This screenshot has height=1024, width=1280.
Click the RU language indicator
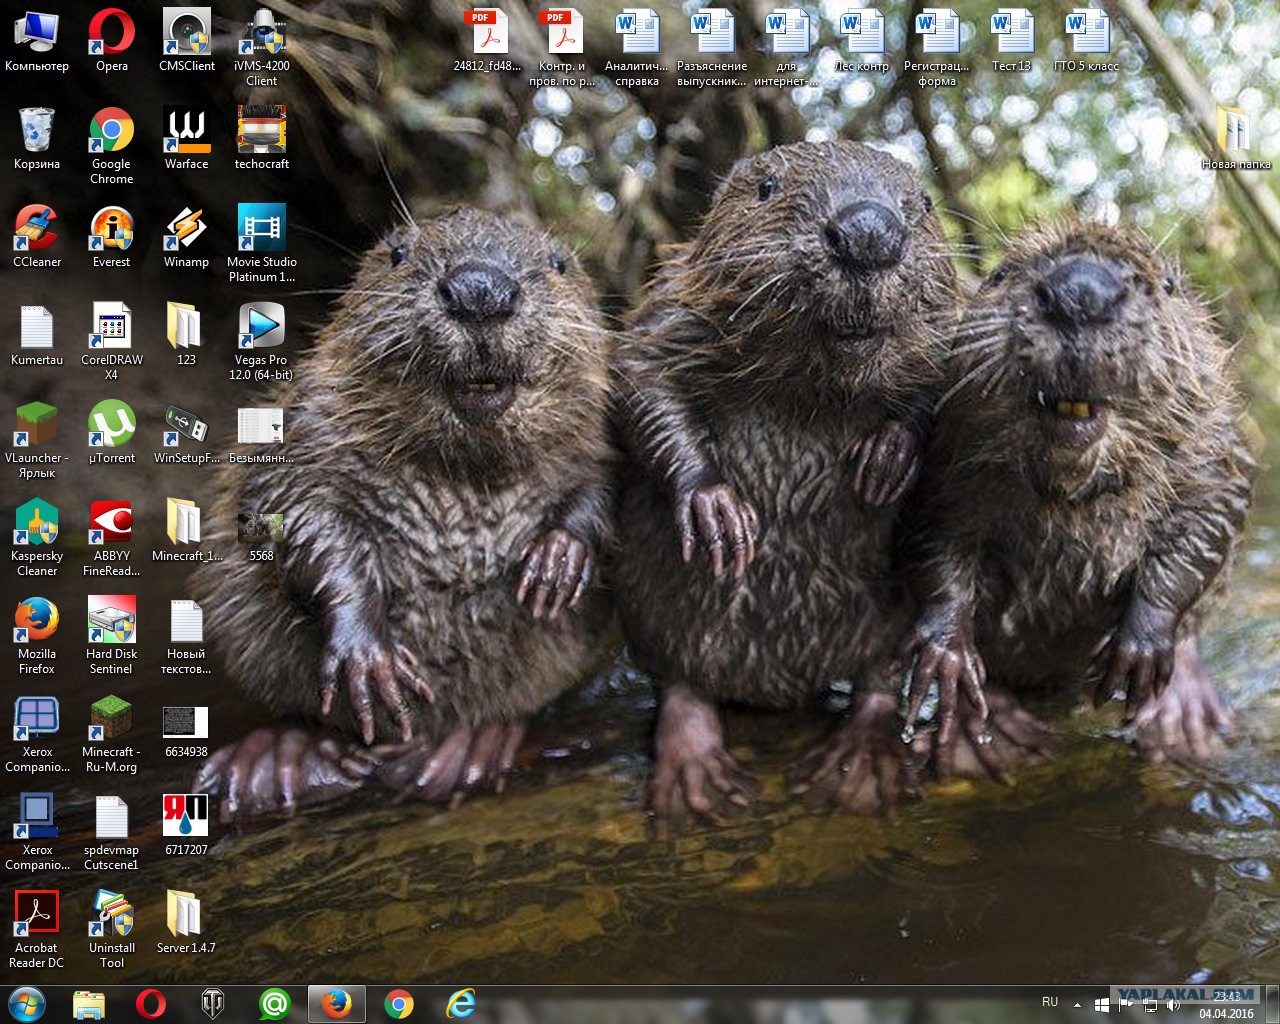1050,1002
